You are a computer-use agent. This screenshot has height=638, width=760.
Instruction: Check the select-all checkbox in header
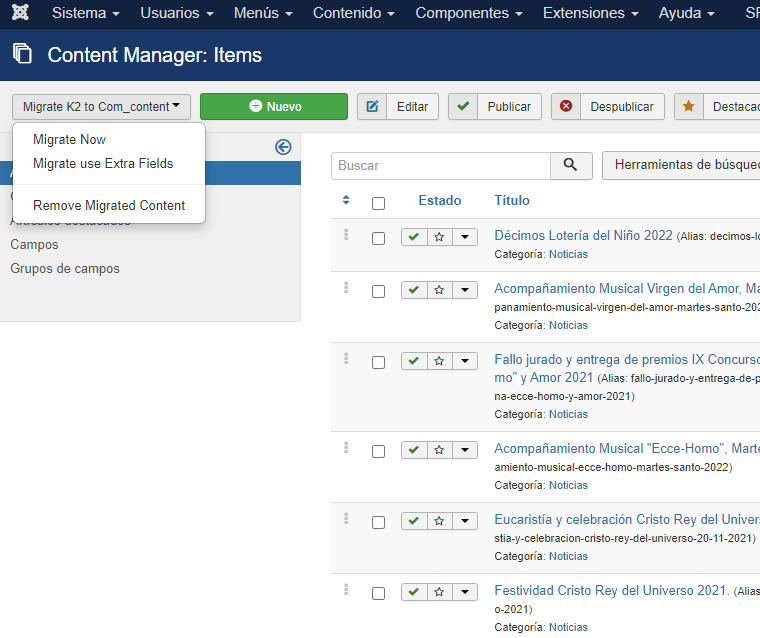[378, 203]
